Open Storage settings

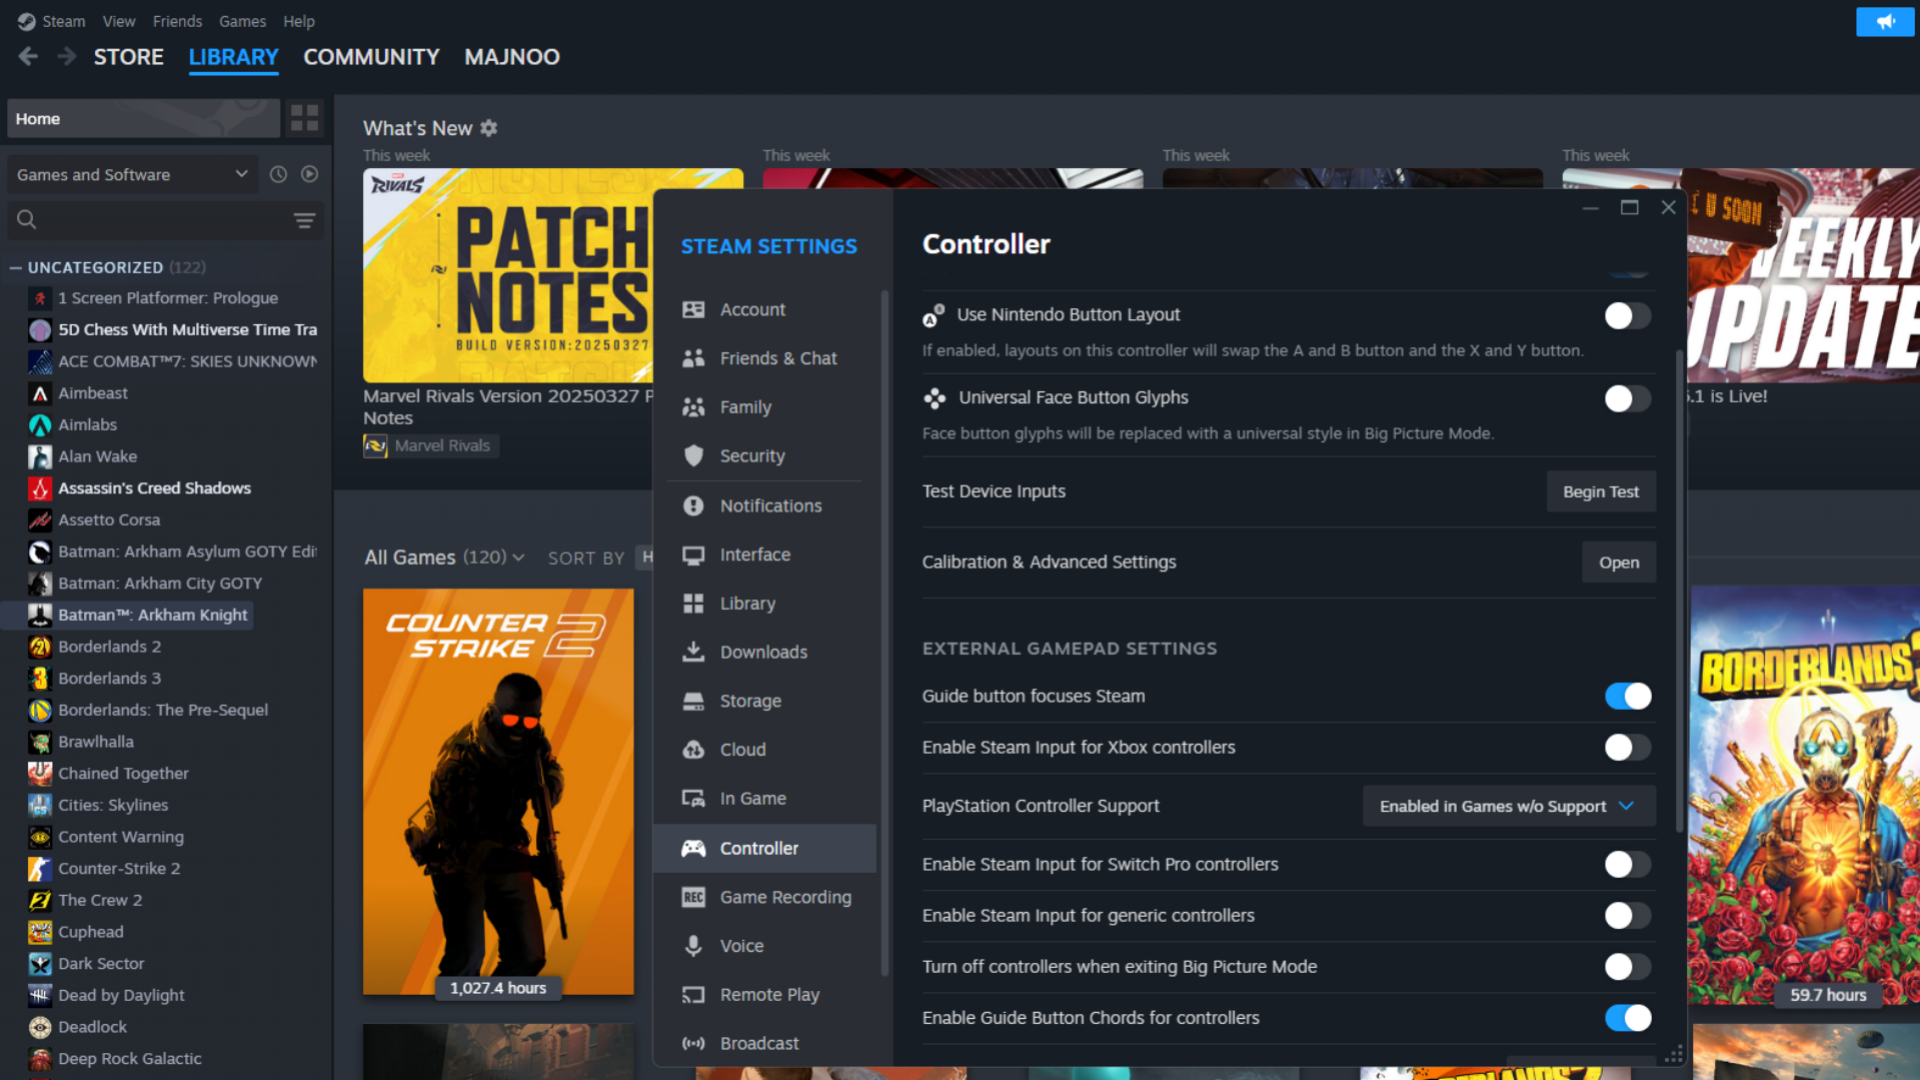(764, 701)
